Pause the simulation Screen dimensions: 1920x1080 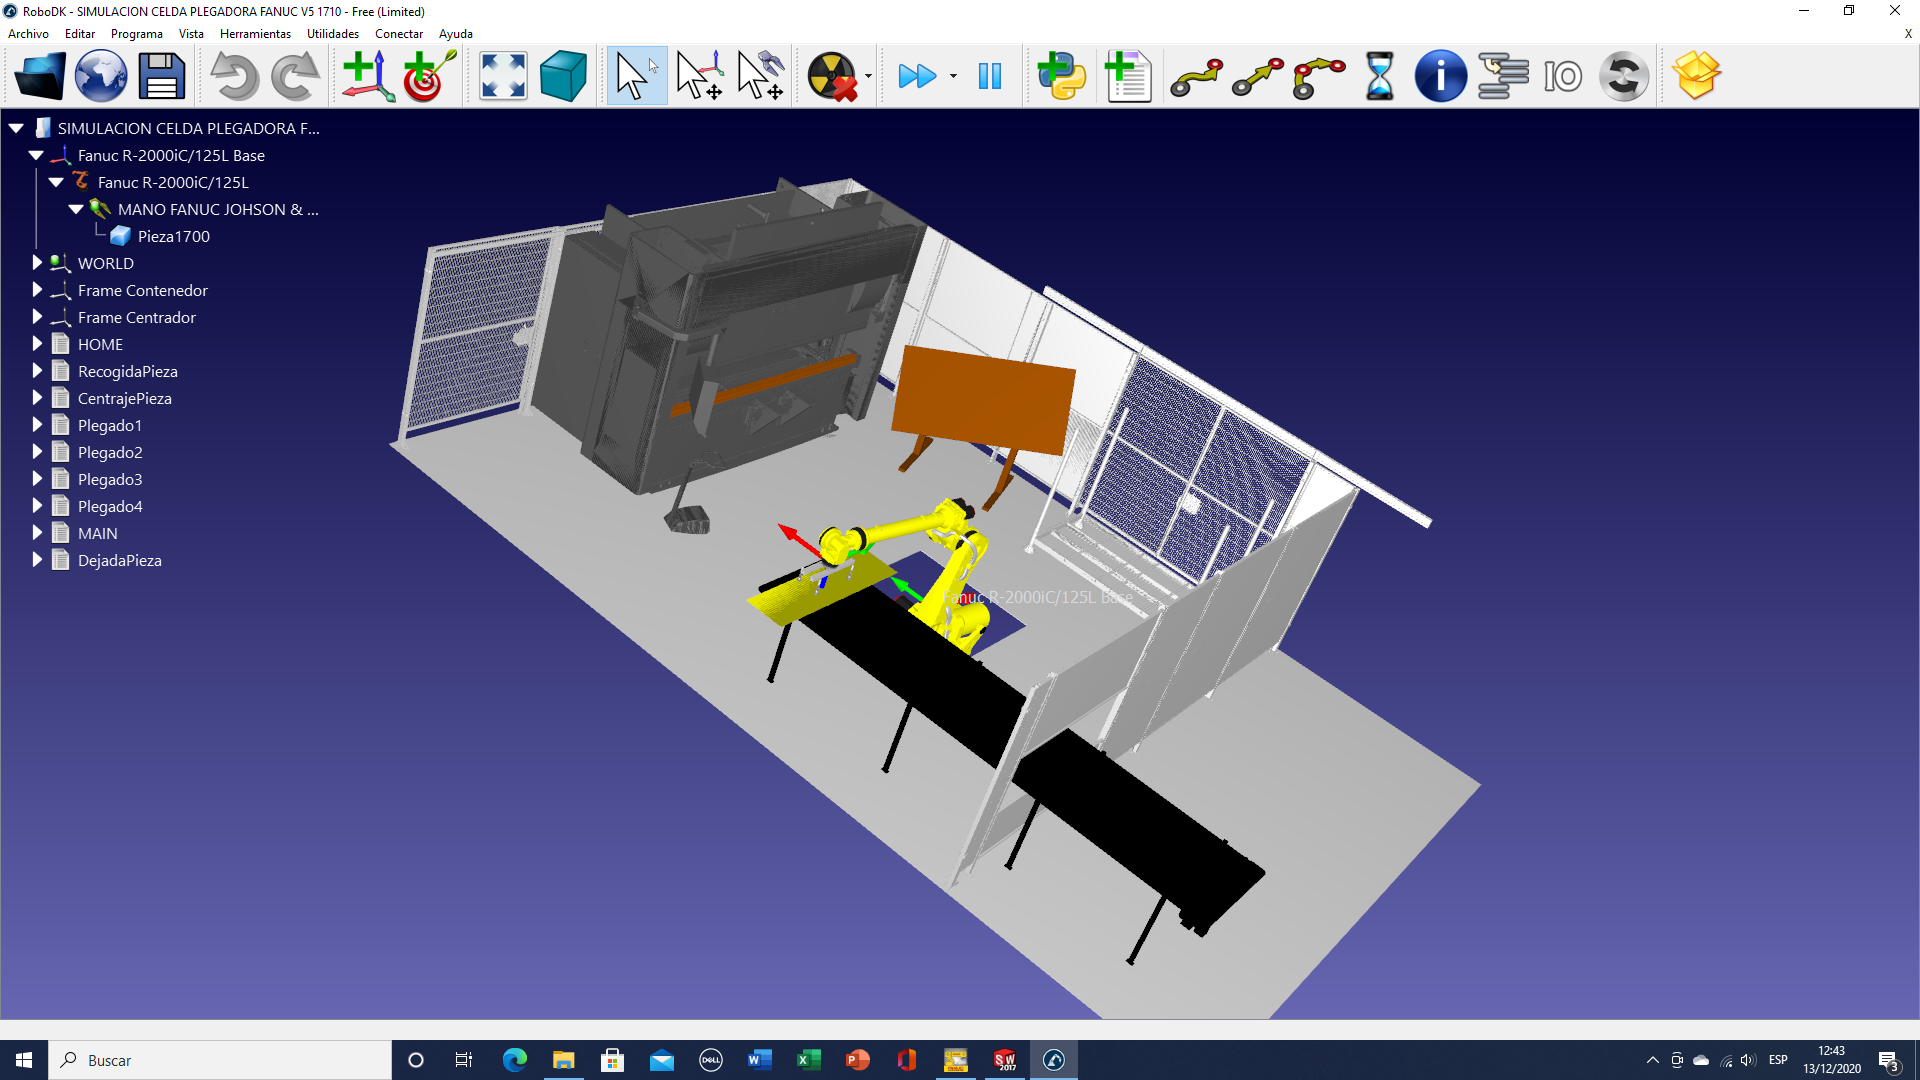click(990, 76)
